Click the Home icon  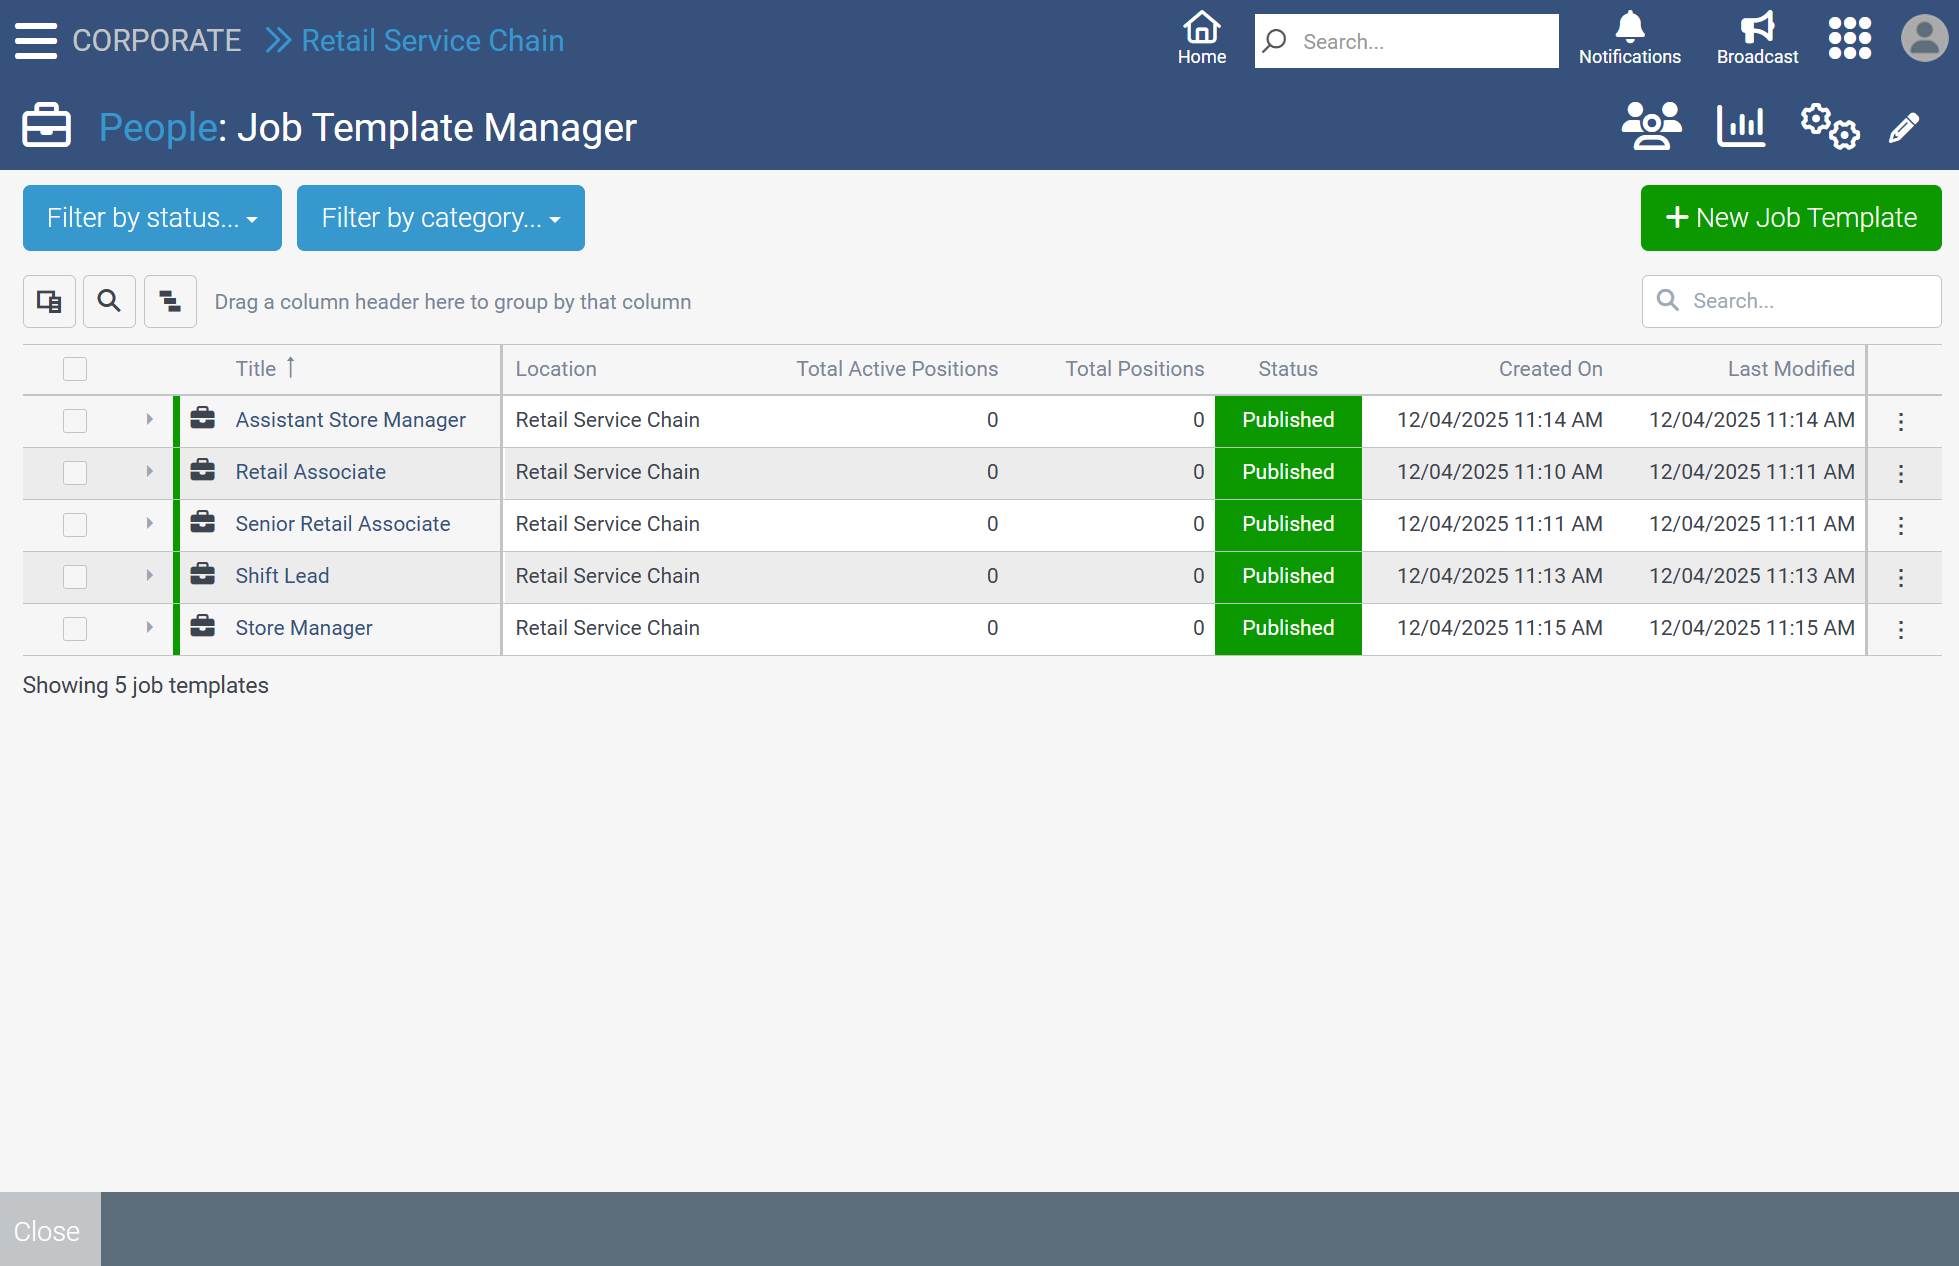click(x=1201, y=39)
